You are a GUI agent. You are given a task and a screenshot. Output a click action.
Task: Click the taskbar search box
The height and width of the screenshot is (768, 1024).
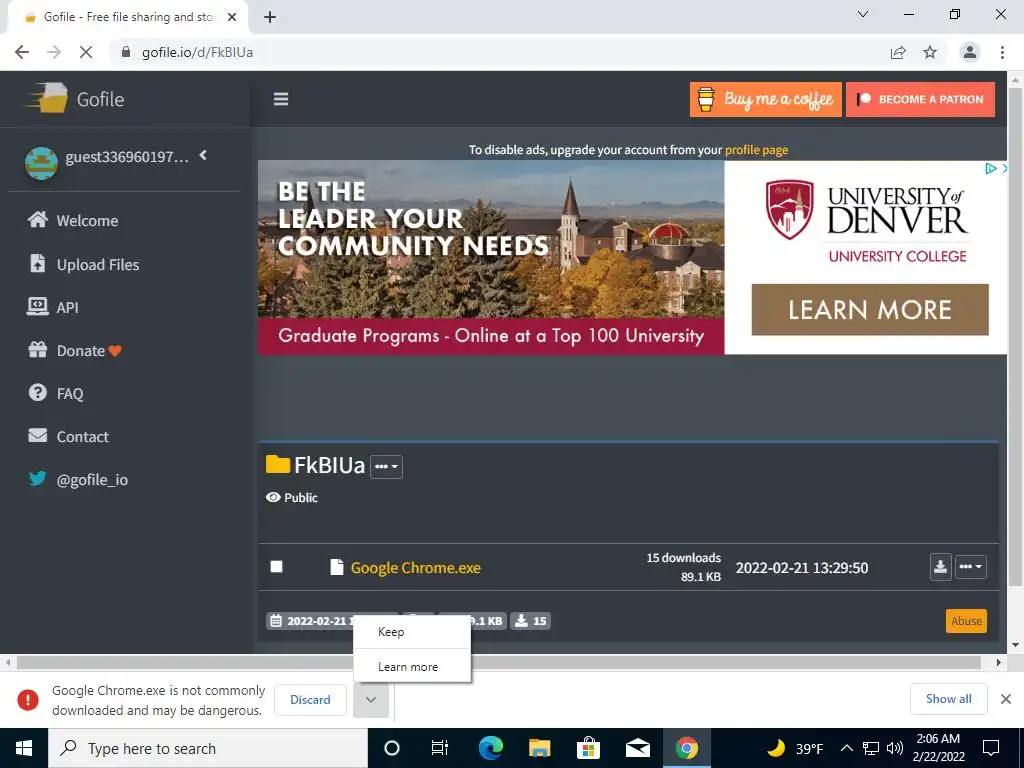pos(208,748)
